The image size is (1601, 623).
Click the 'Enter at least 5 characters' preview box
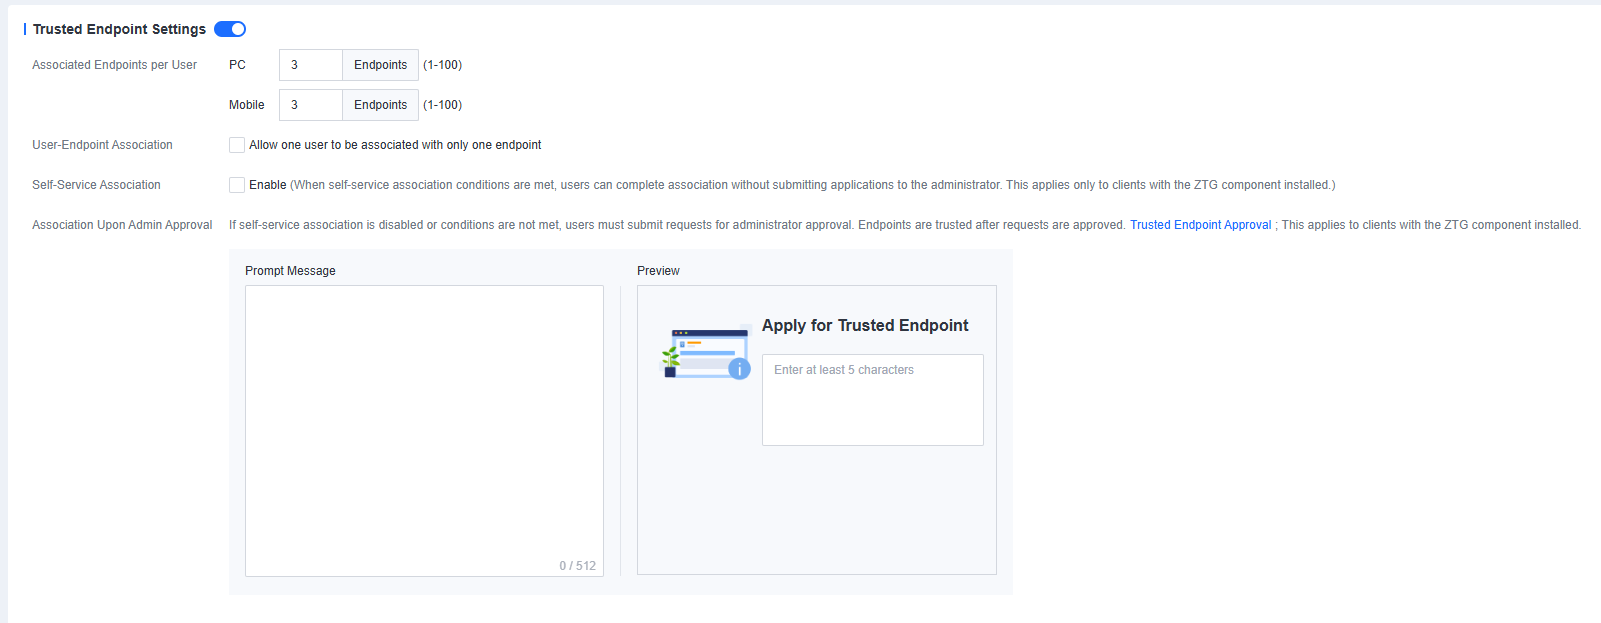pos(873,400)
